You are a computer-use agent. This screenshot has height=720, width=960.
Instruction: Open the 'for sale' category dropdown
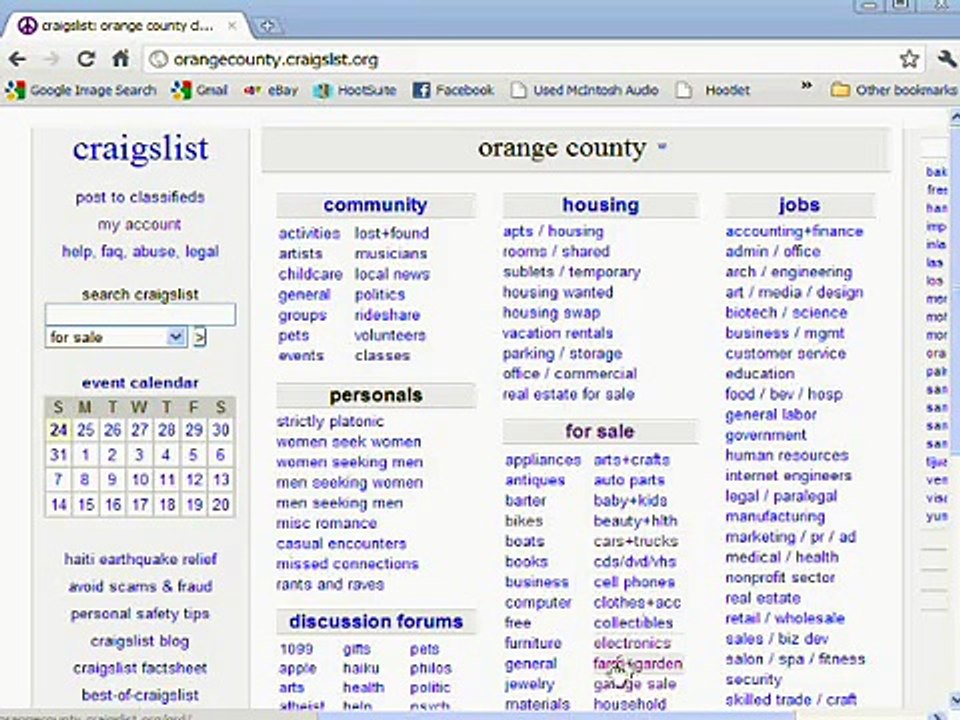click(116, 337)
